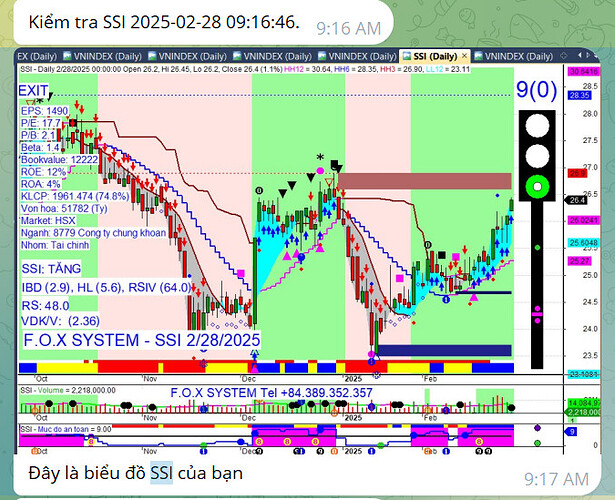Click the cyan 23.1081 price label
Screen dimensions: 615x500
pyautogui.click(x=584, y=375)
